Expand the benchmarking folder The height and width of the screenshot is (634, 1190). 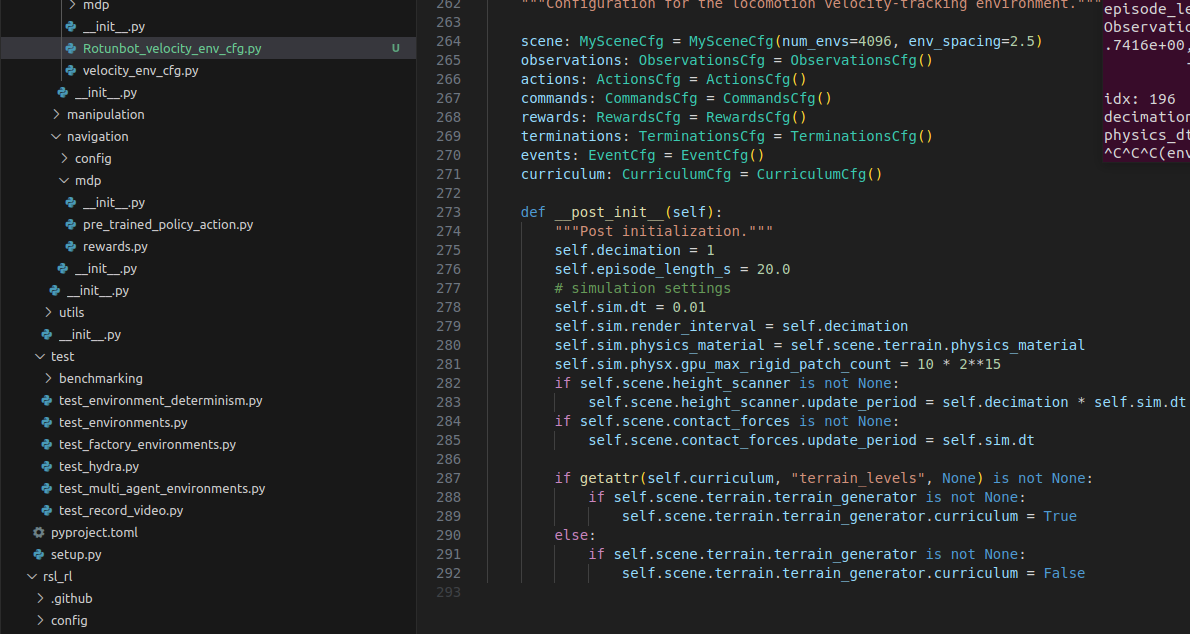pos(101,378)
